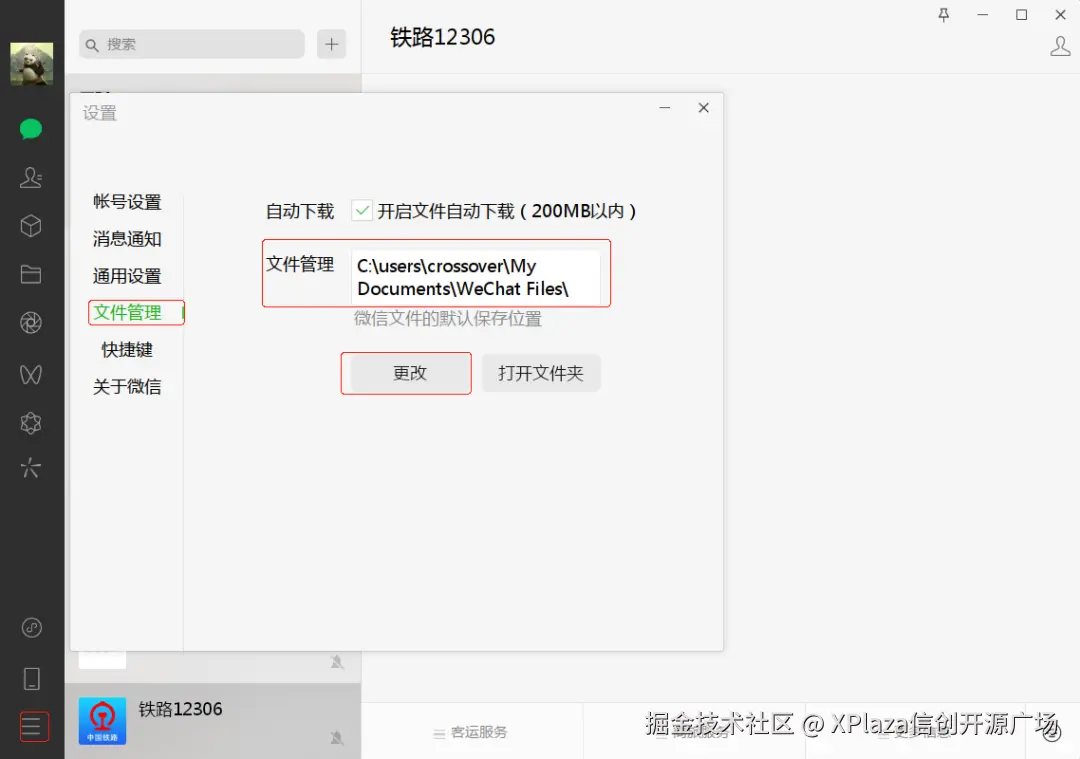
Task: Open chat info person icon for 铁路12306
Action: click(1060, 46)
